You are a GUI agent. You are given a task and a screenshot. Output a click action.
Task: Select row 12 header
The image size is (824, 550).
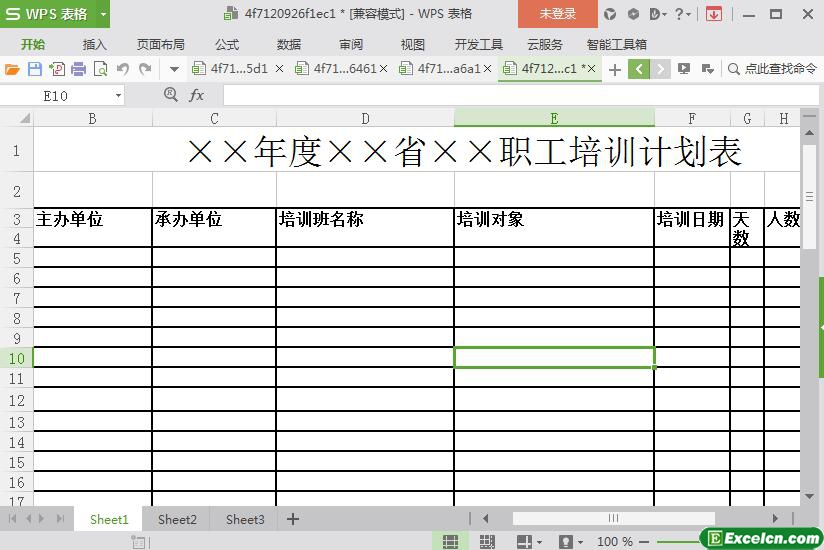coord(16,400)
